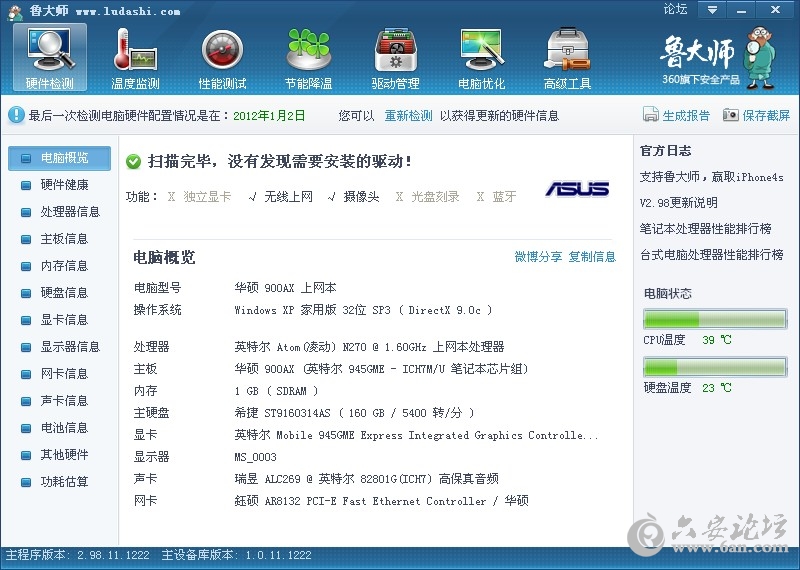The image size is (800, 570).
Task: Open 高级工具 advanced tools icon
Action: click(x=567, y=57)
